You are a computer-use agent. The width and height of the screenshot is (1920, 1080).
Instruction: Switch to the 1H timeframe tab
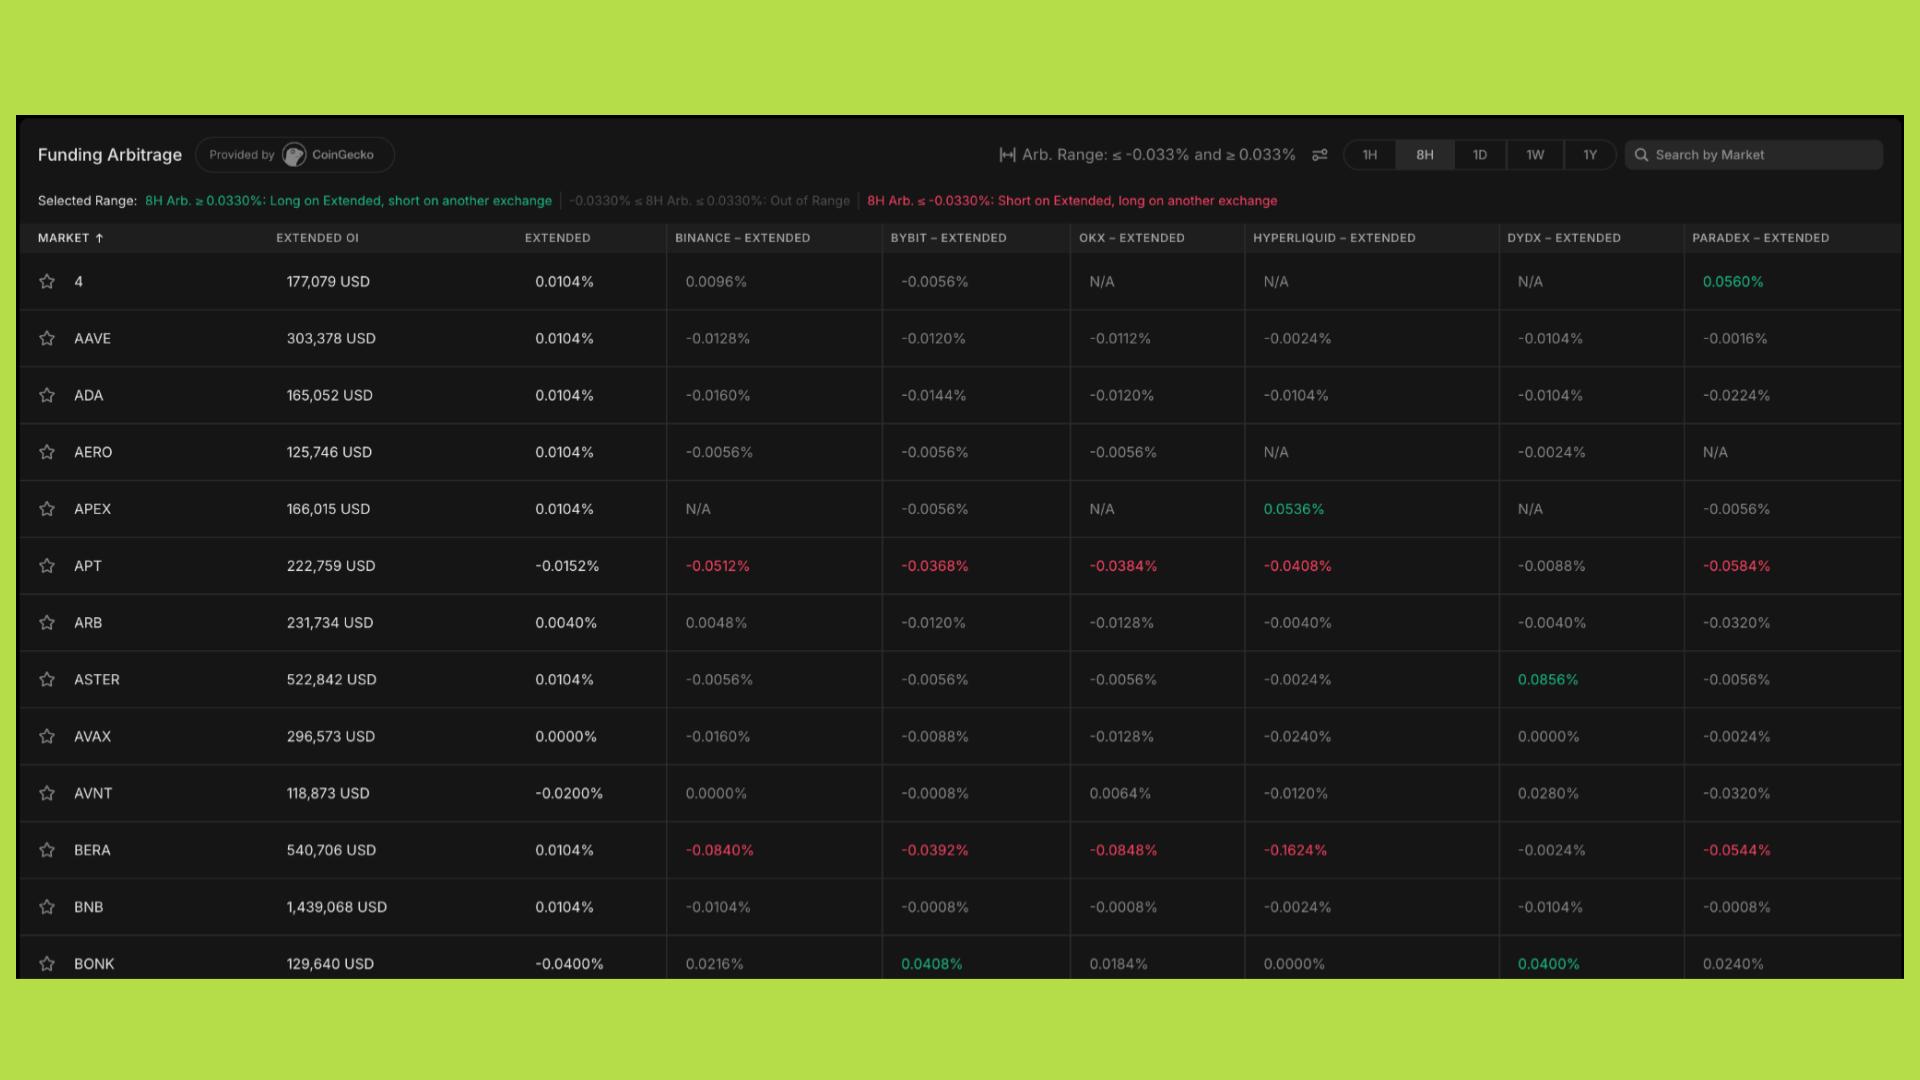[1370, 155]
